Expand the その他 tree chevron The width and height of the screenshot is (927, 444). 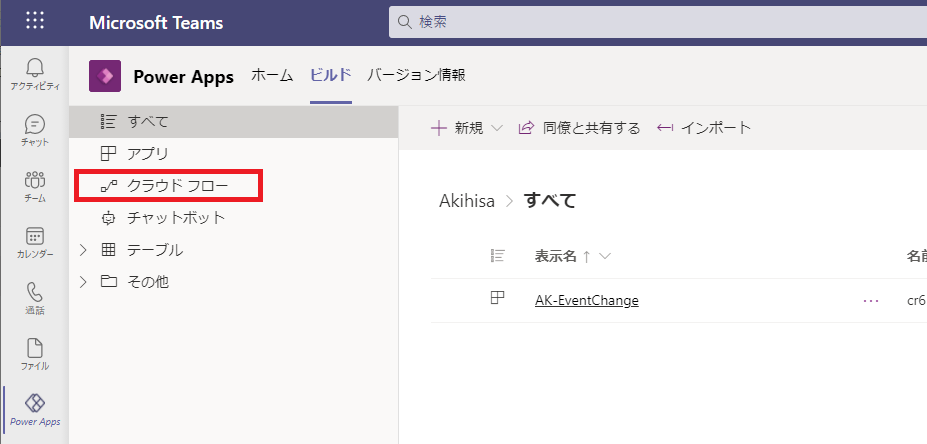[83, 282]
